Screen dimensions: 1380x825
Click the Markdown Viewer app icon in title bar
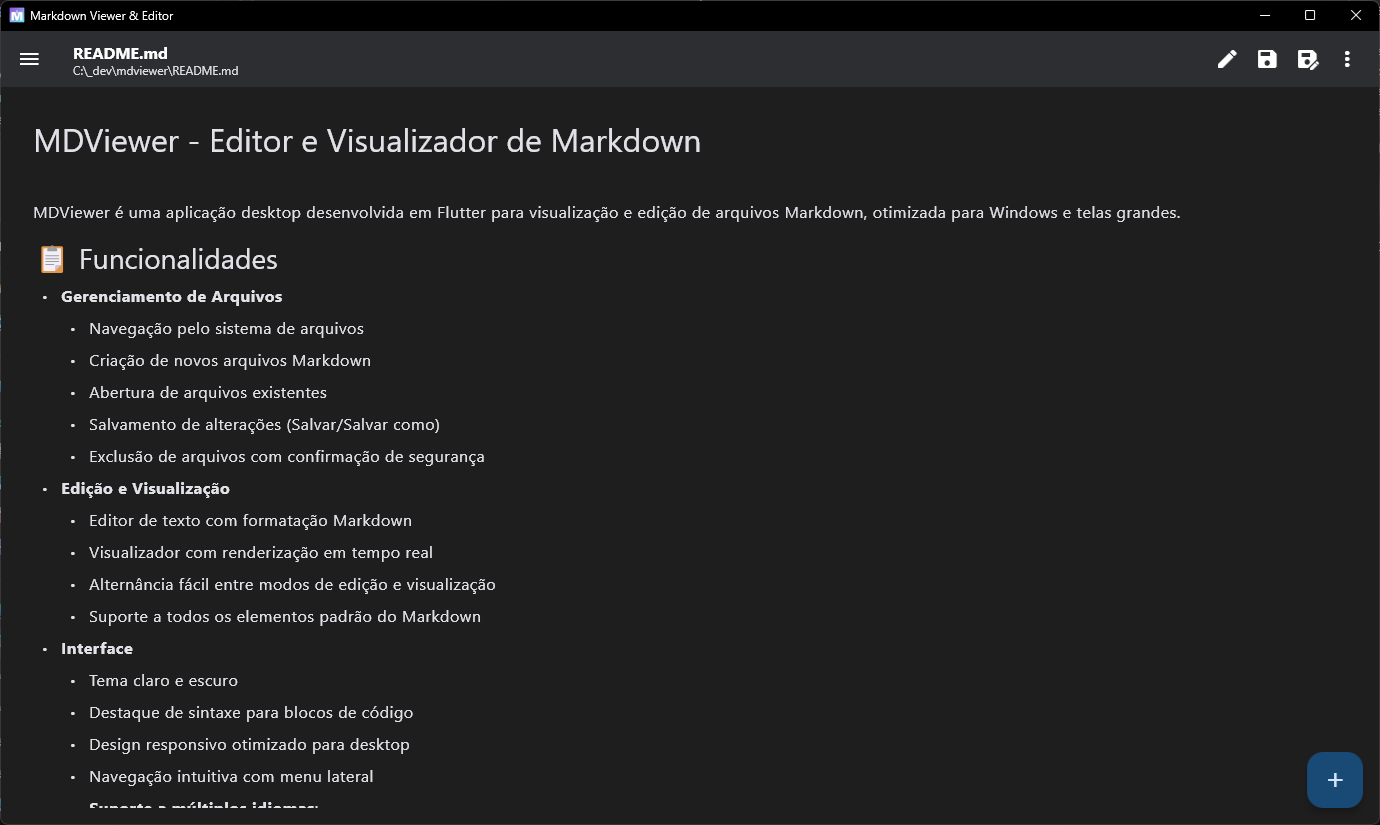point(16,15)
